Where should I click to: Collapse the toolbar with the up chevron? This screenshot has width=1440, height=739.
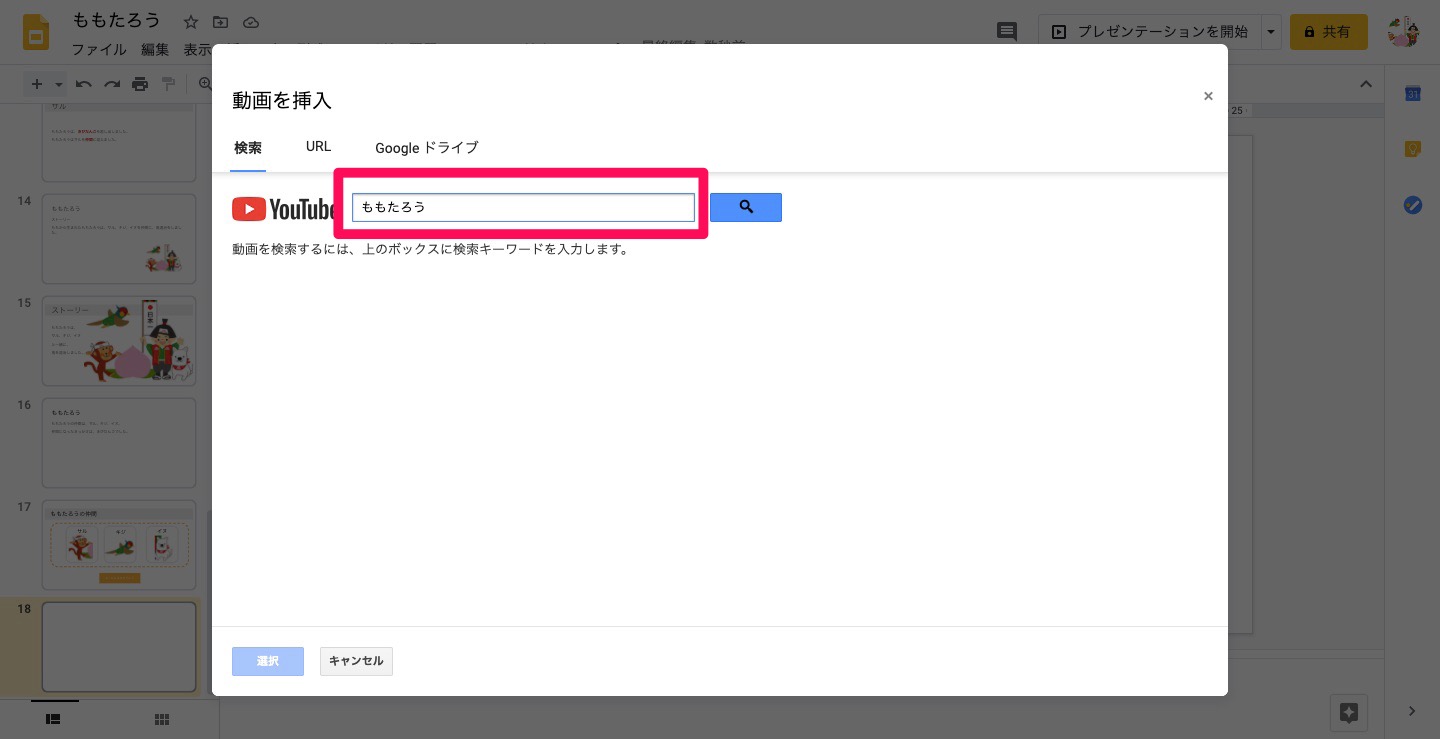pos(1366,85)
